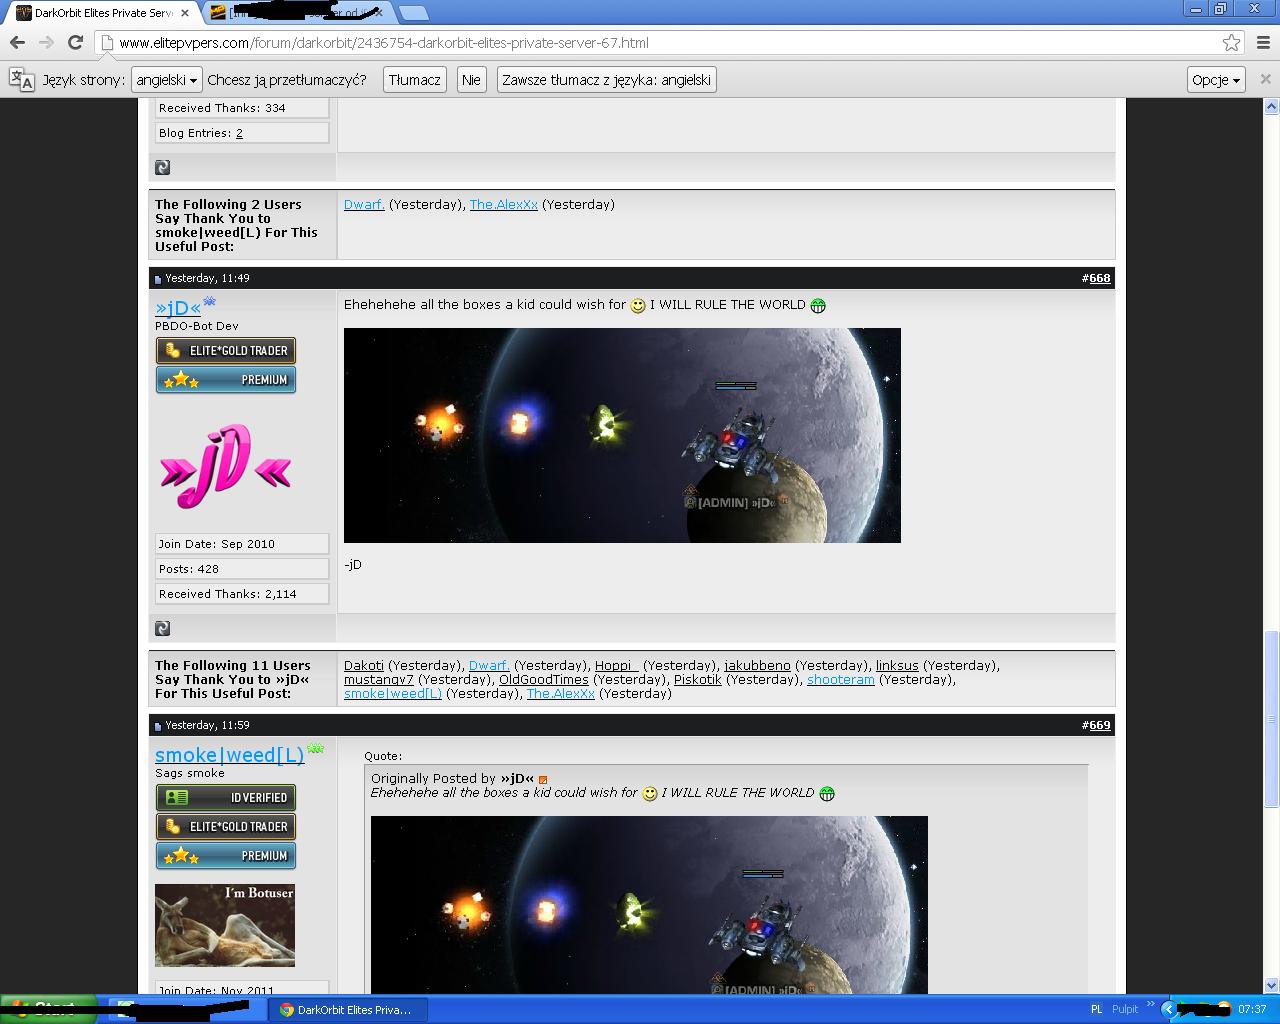This screenshot has height=1024, width=1280.
Task: Click the yellow smiley in post #668
Action: [x=638, y=306]
